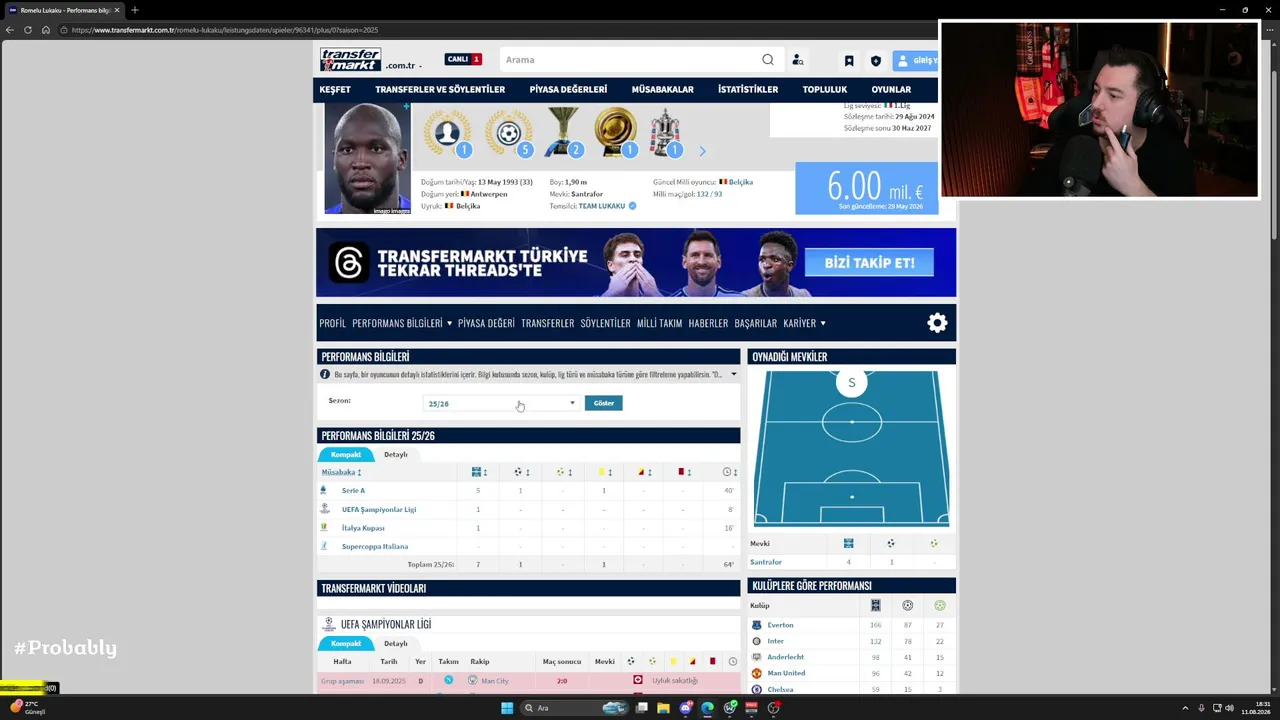
Task: Open the Piyasa Değeri player tab
Action: [x=486, y=324]
